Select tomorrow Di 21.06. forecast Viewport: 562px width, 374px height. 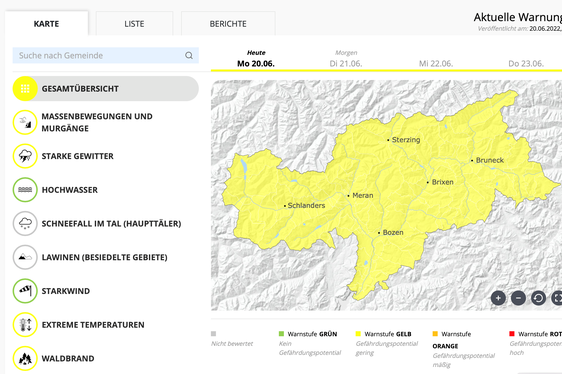346,59
